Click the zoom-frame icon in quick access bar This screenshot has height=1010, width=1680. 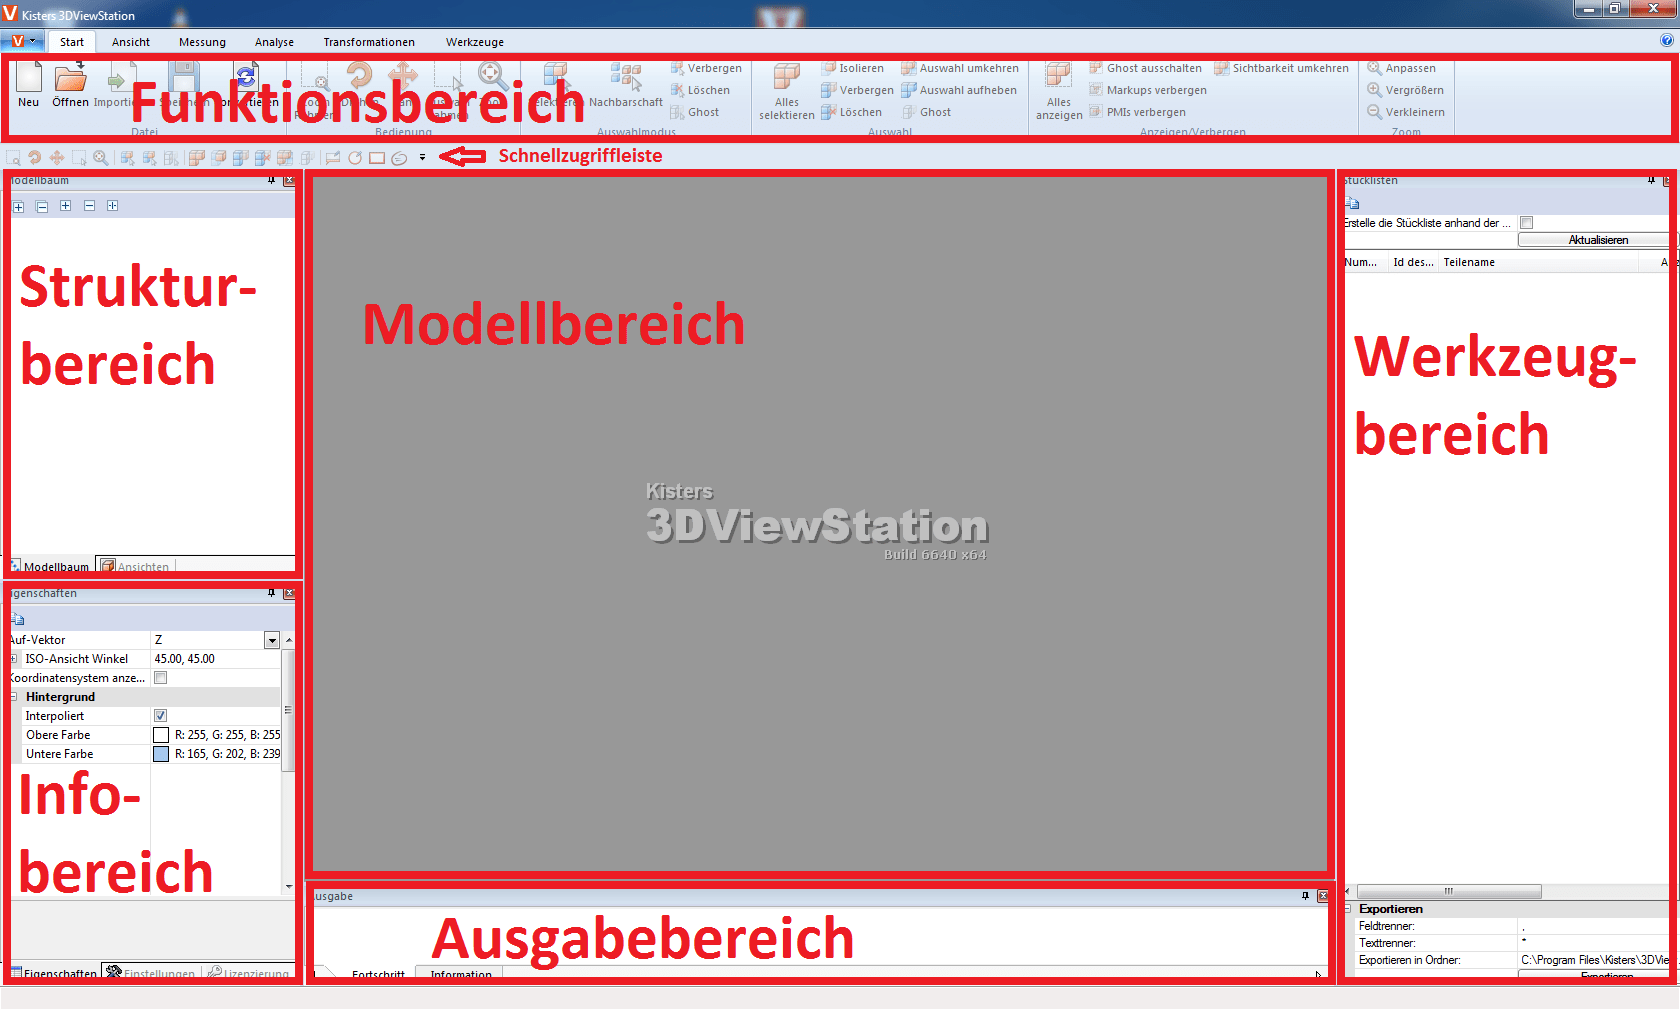(13, 158)
